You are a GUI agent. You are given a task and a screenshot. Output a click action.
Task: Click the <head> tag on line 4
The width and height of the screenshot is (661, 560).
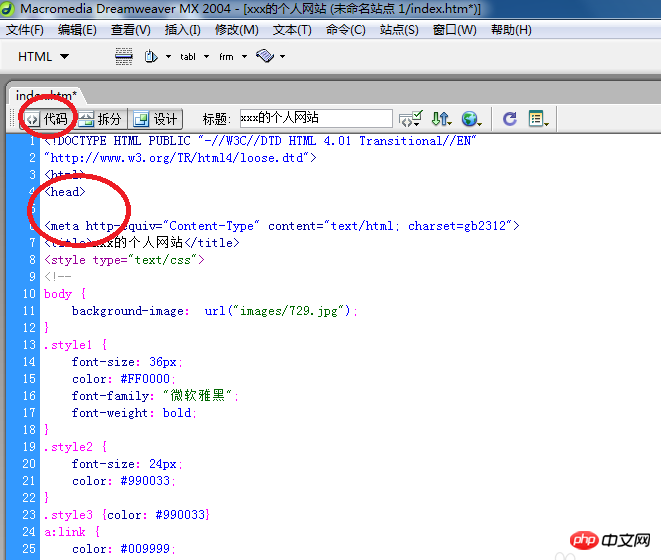point(65,192)
